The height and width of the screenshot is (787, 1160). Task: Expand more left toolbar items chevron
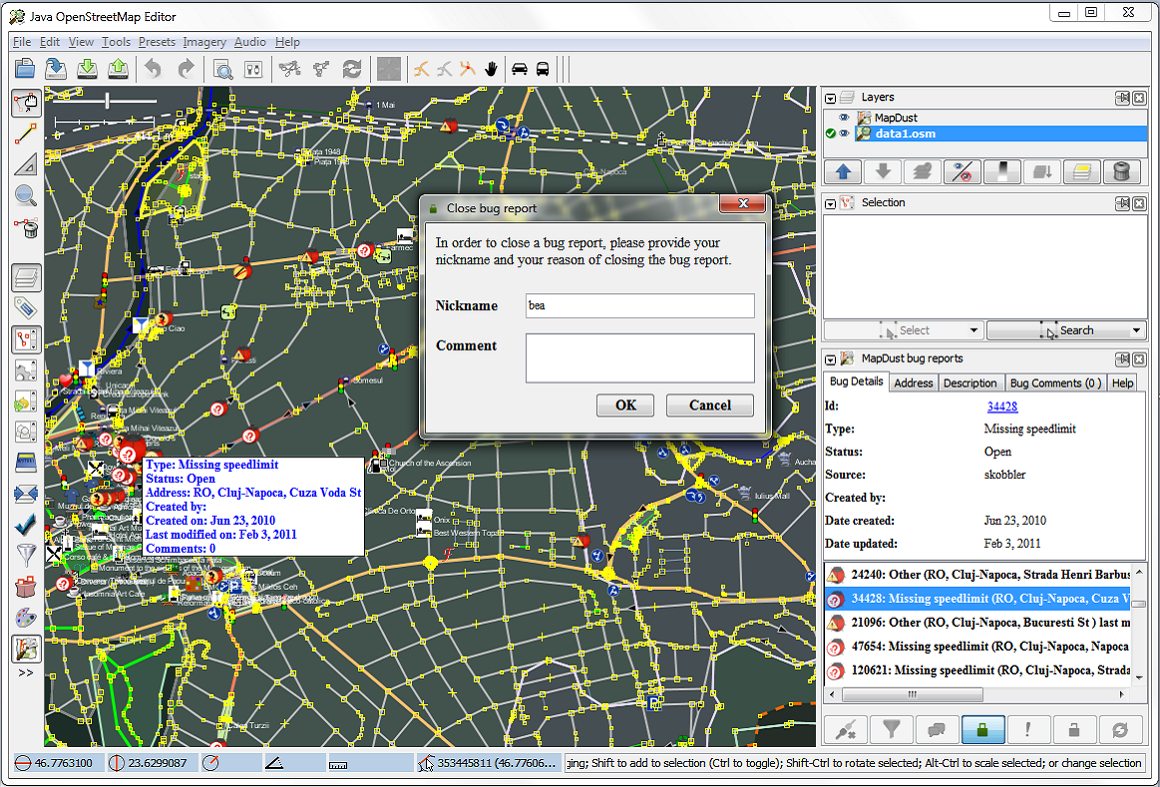coord(26,673)
